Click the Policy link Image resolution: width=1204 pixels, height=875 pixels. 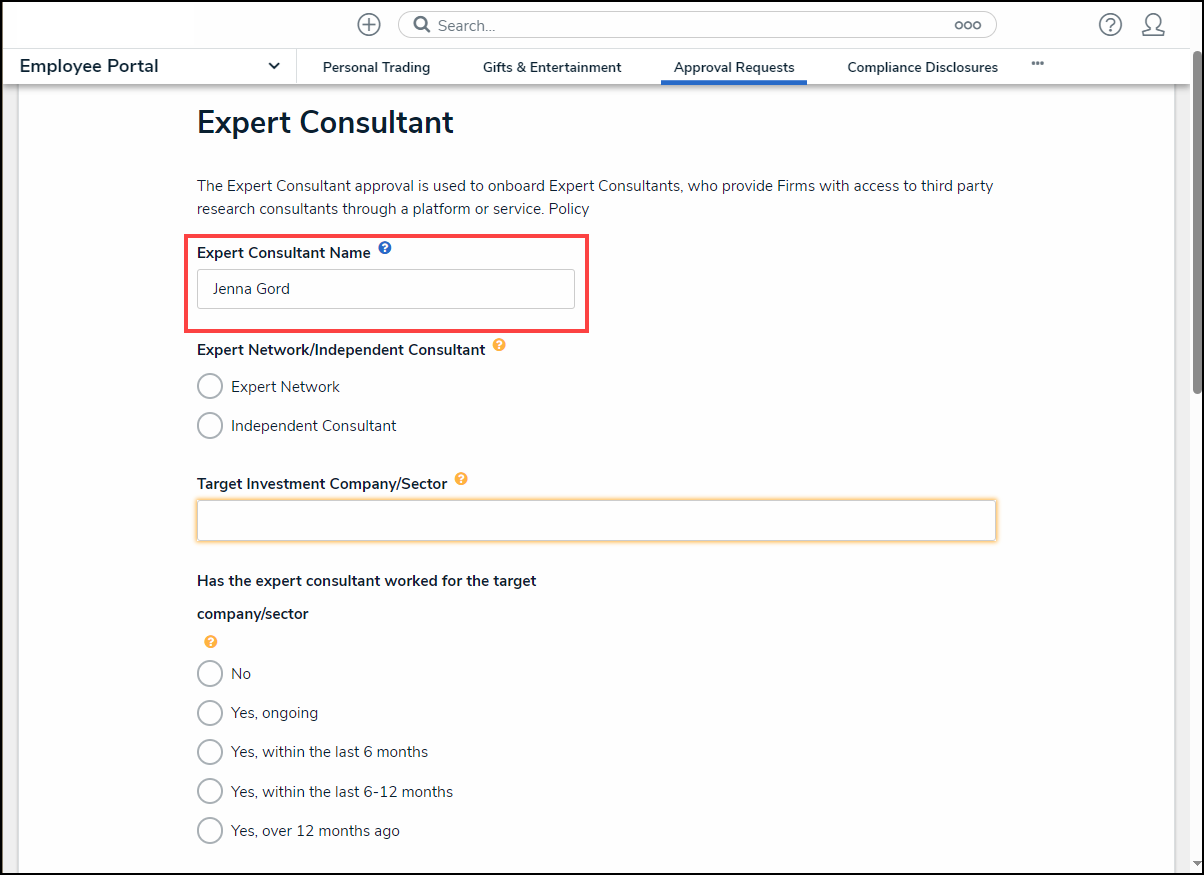563,208
